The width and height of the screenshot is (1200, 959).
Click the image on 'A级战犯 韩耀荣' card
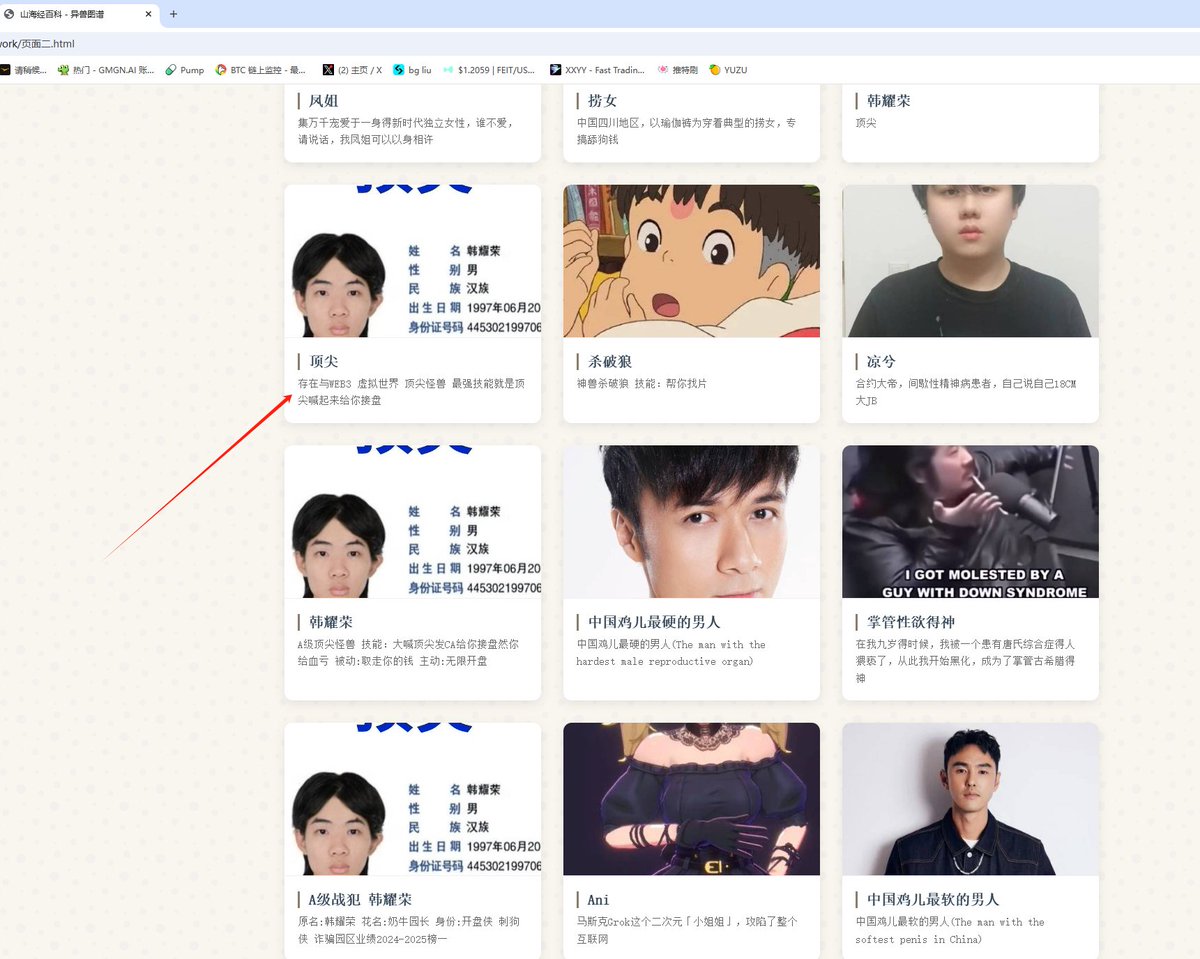(413, 799)
